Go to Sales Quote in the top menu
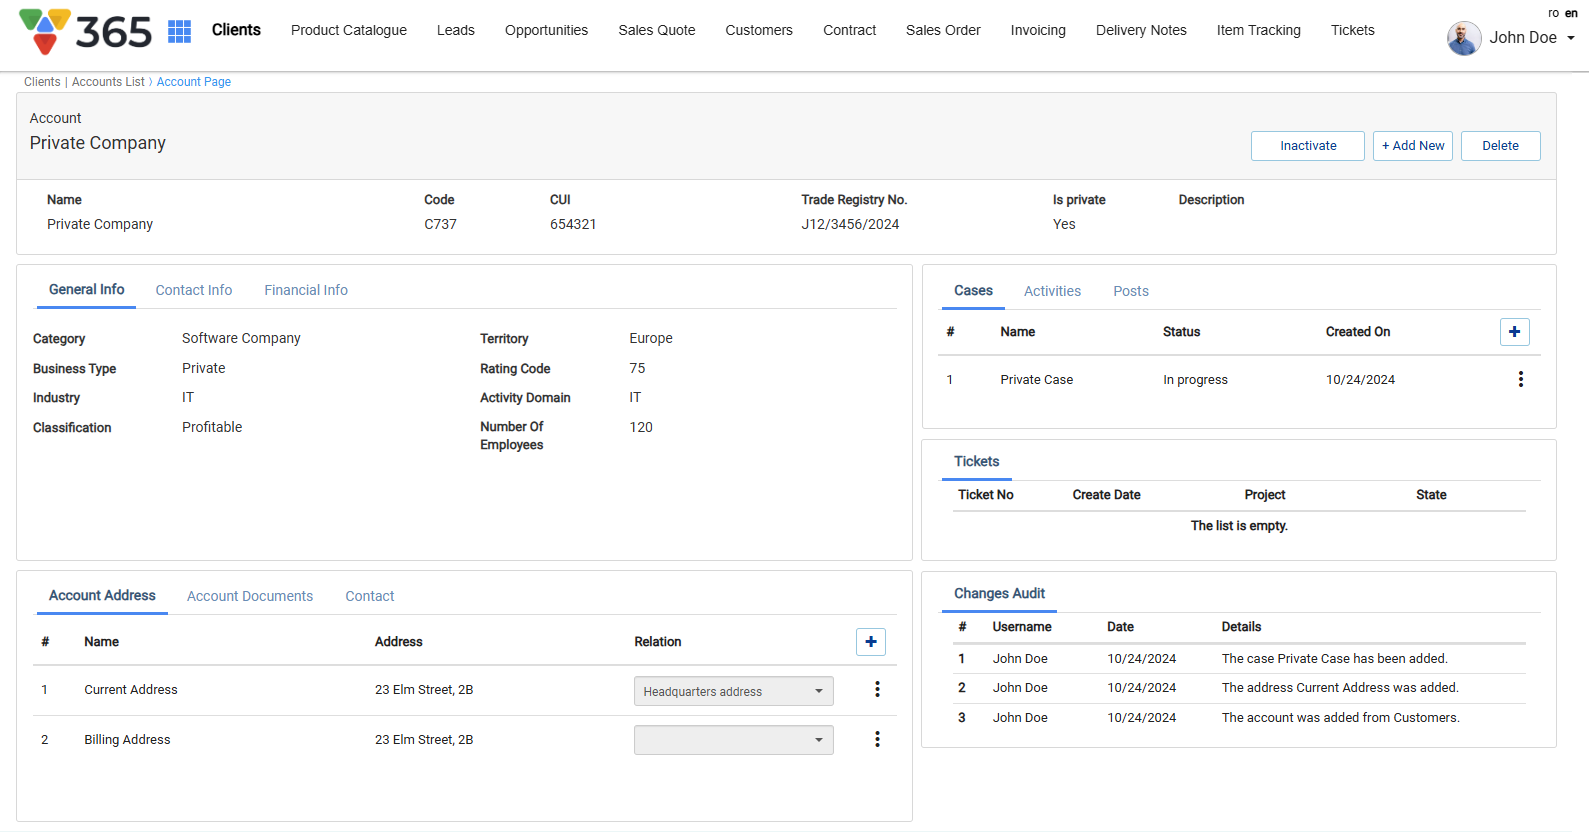 pyautogui.click(x=656, y=30)
